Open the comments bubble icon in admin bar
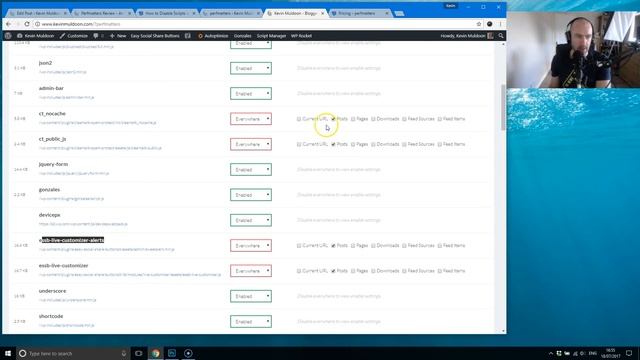The width and height of the screenshot is (640, 360). tap(96, 36)
